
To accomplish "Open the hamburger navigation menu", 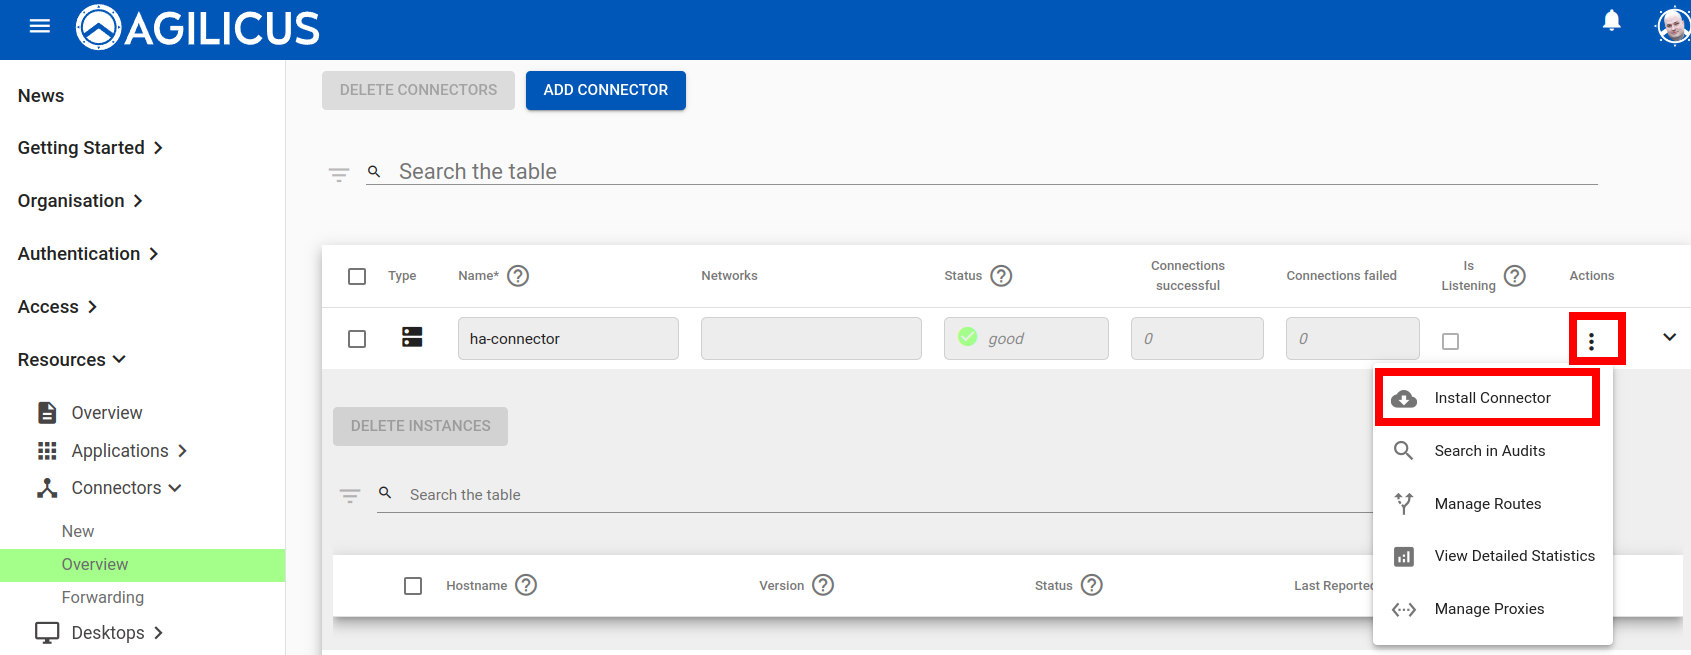I will click(40, 26).
